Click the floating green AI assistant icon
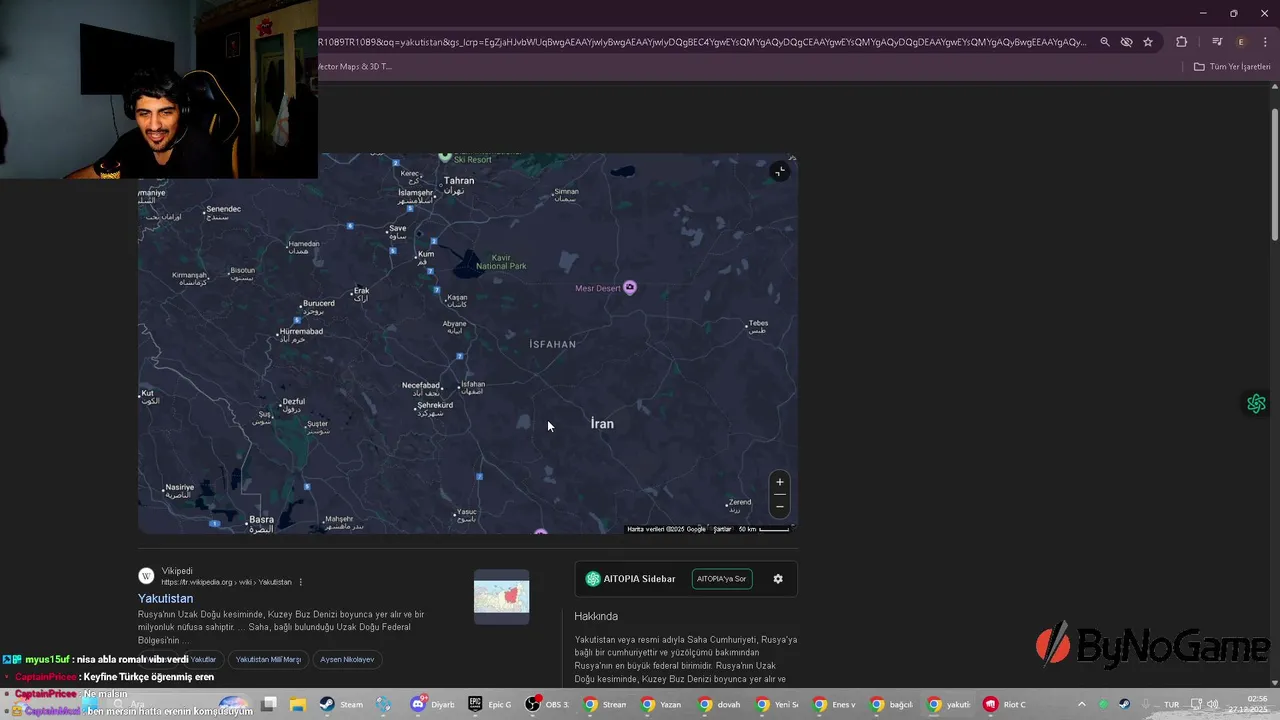Image resolution: width=1280 pixels, height=720 pixels. [1256, 404]
